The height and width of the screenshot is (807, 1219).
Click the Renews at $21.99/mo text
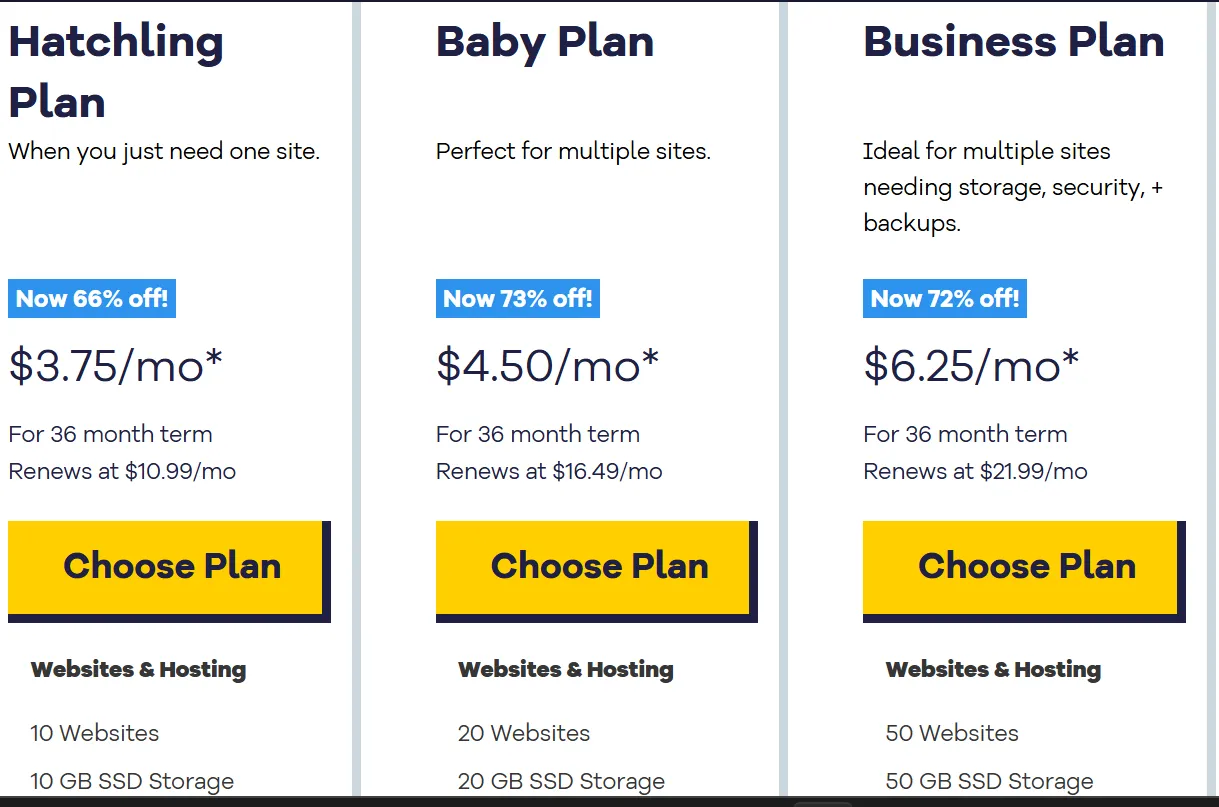(975, 471)
